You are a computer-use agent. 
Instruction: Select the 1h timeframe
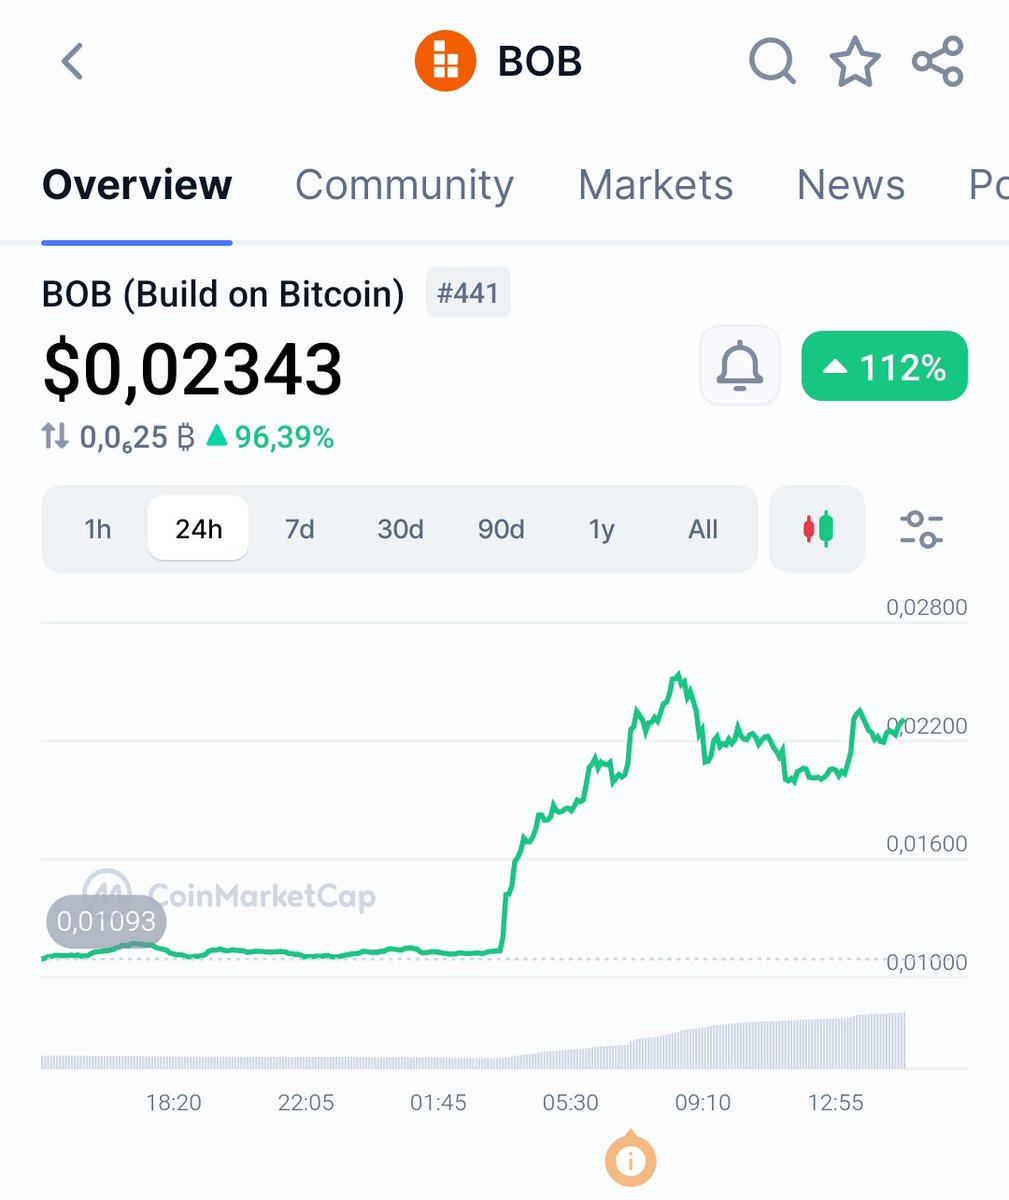click(98, 529)
